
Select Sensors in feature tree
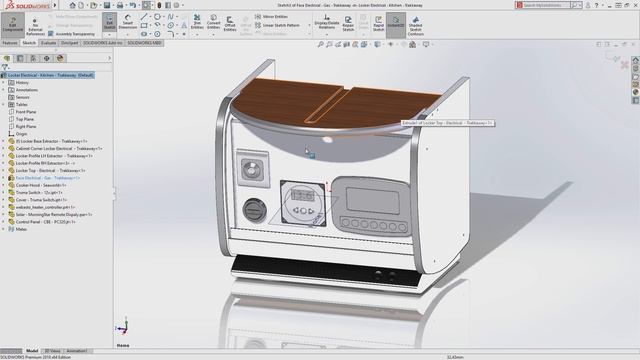tap(19, 97)
